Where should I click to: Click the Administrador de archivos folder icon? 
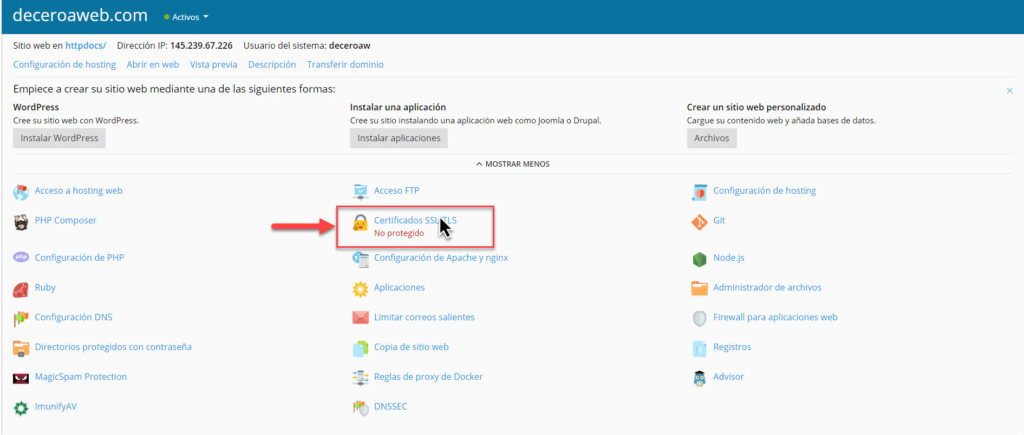[x=699, y=288]
